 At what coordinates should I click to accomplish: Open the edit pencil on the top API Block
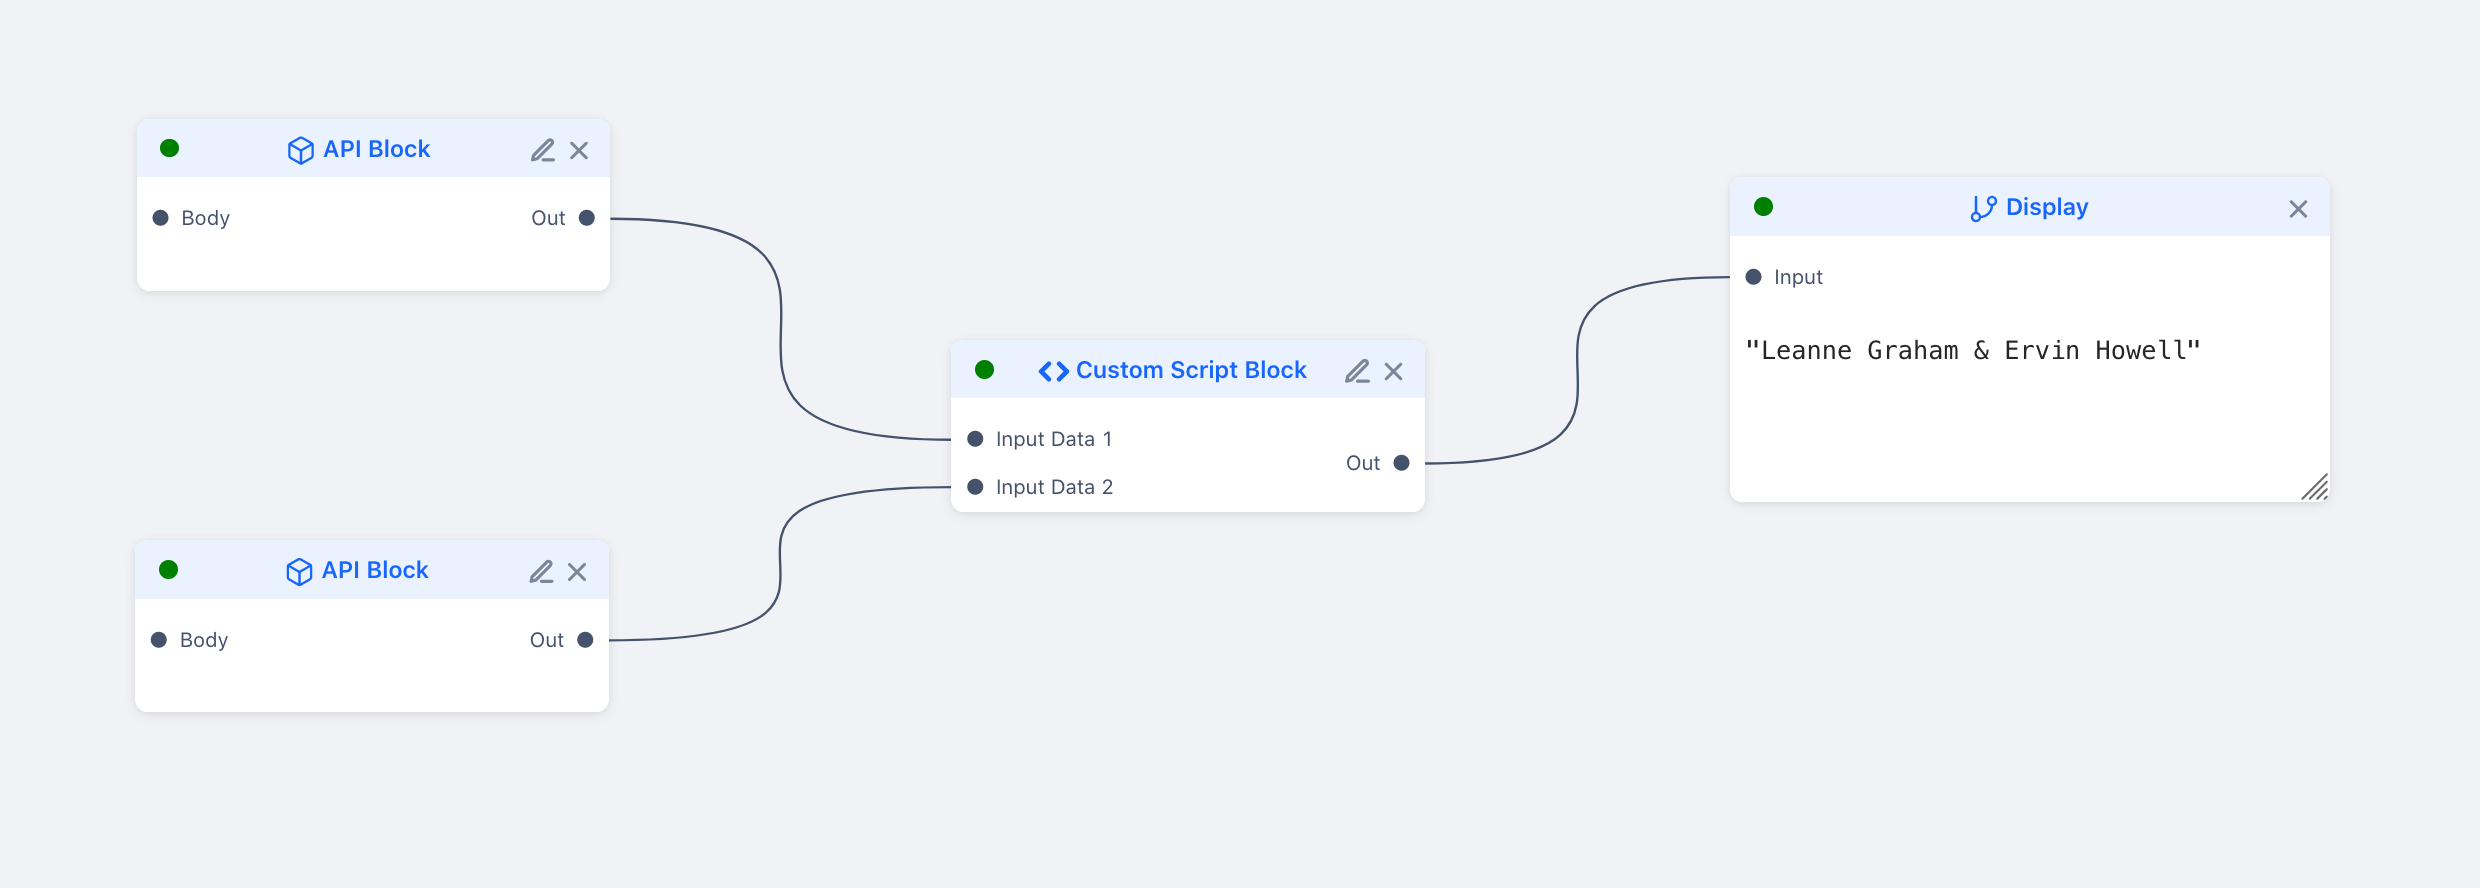pos(543,149)
